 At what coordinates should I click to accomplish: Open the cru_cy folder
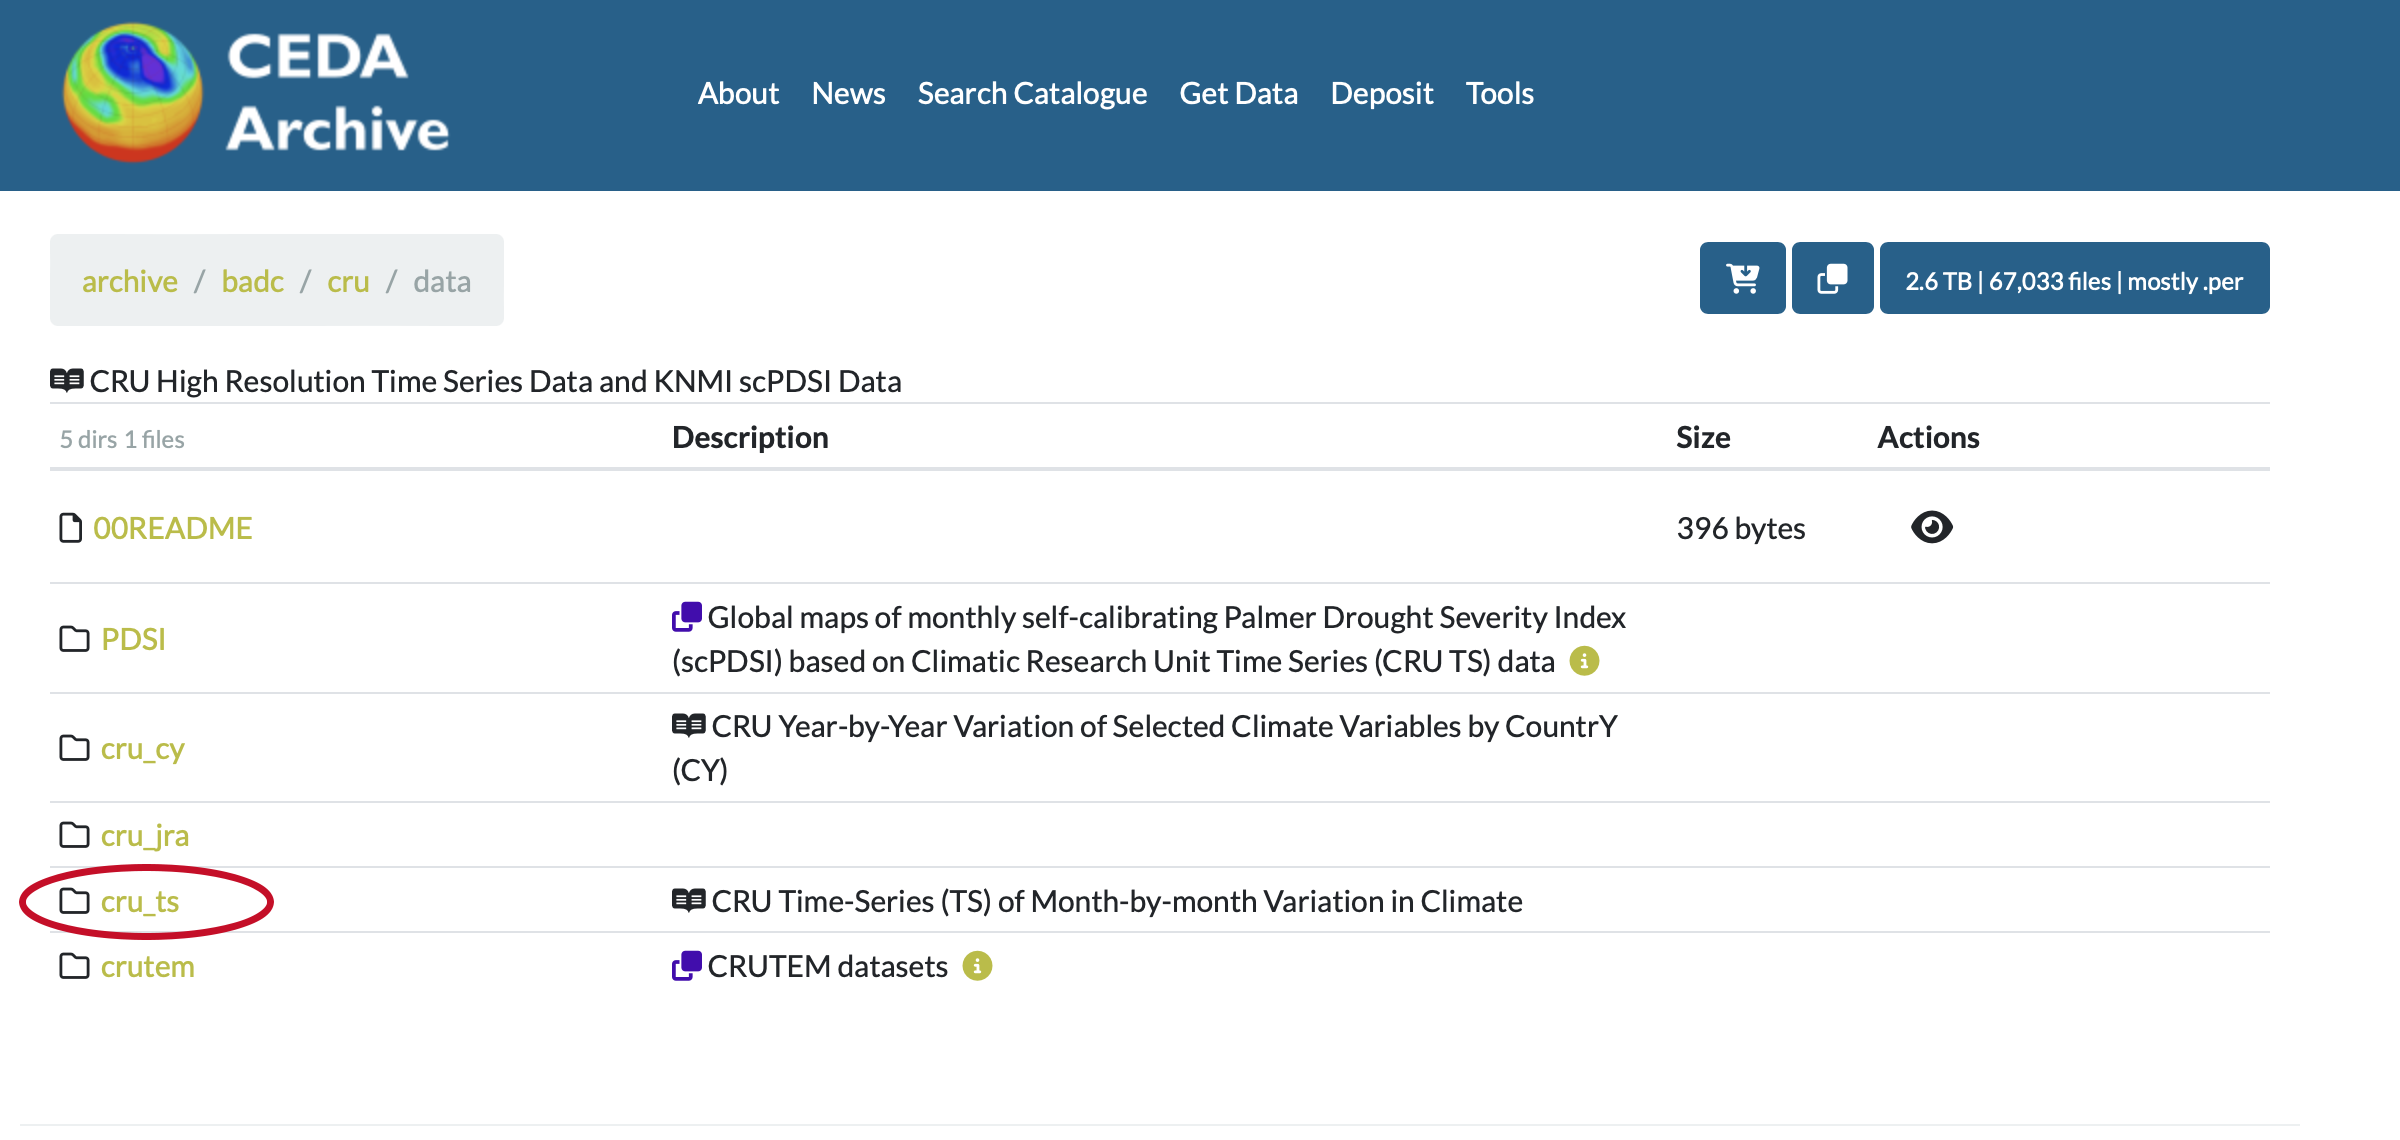(x=142, y=749)
